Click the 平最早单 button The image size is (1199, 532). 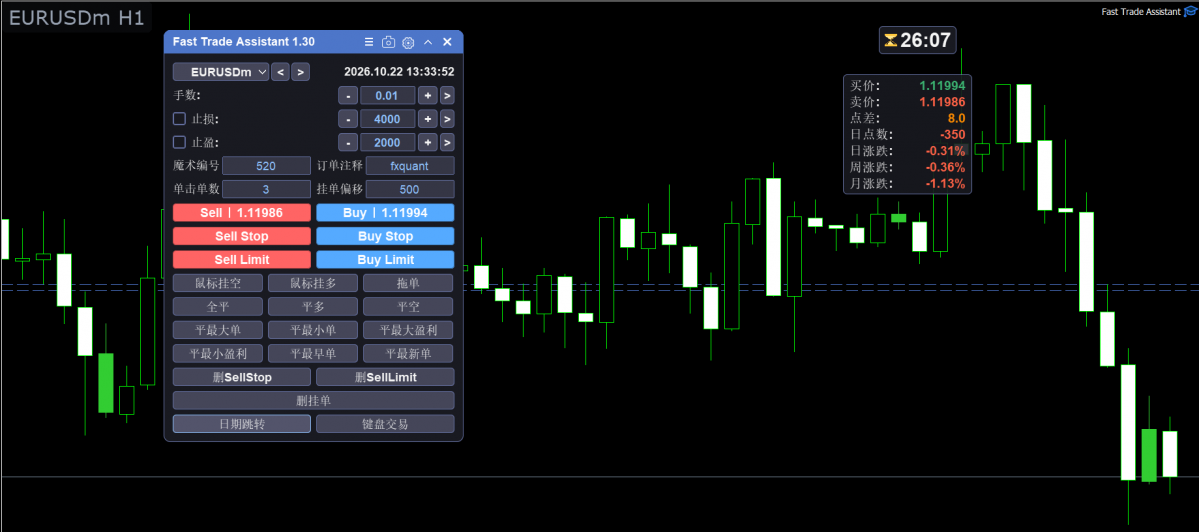pyautogui.click(x=313, y=353)
